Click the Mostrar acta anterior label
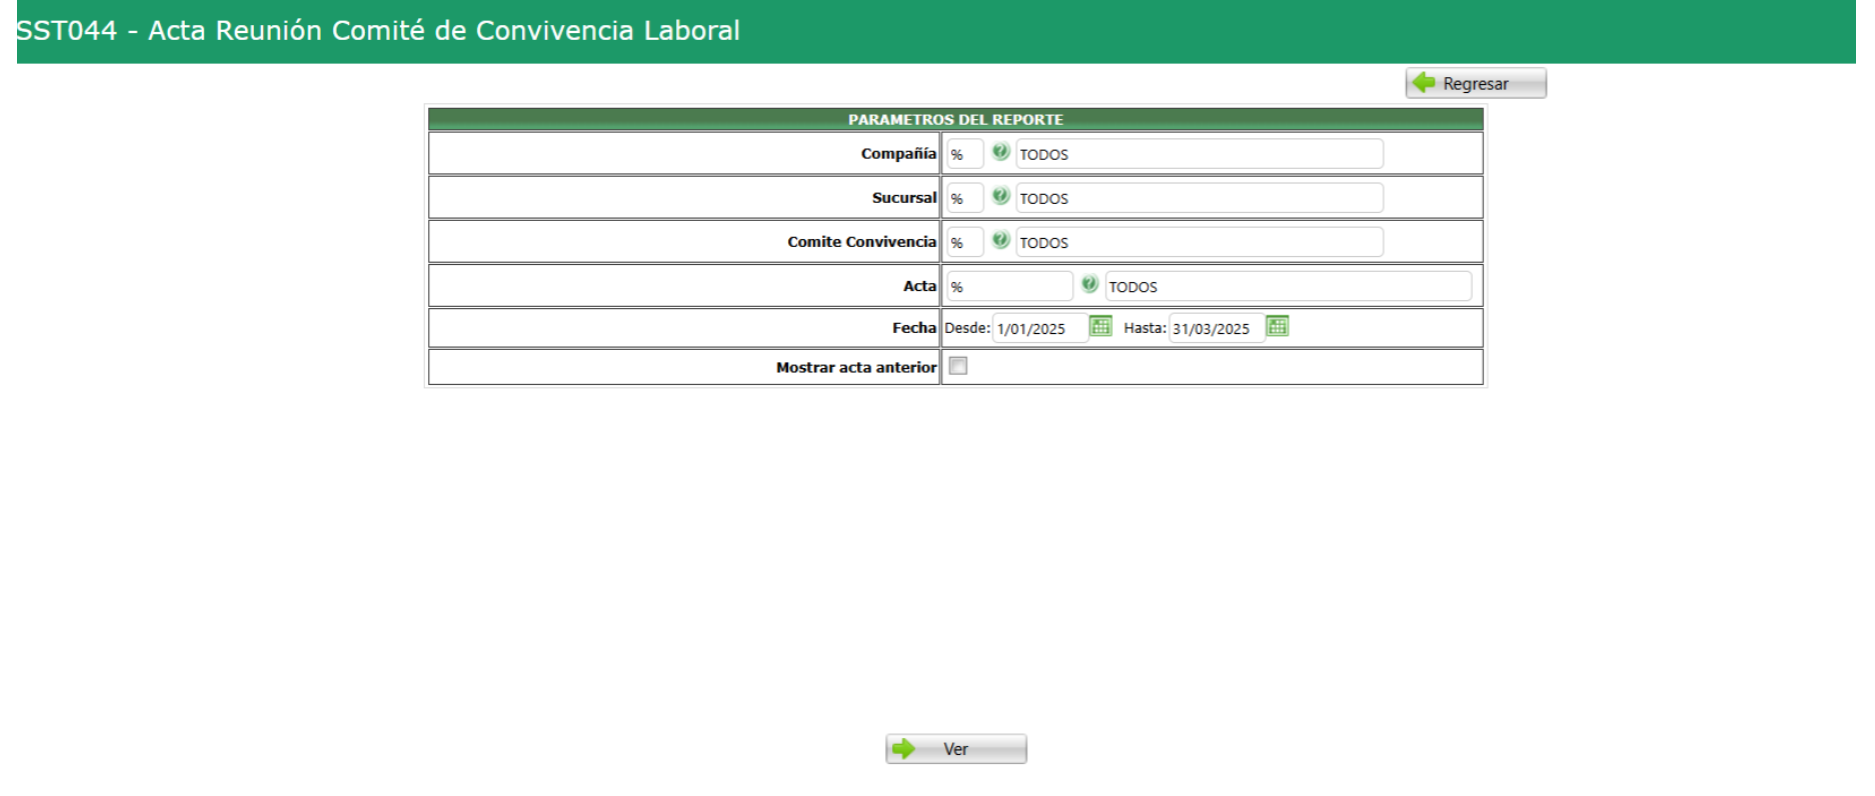The width and height of the screenshot is (1875, 796). pyautogui.click(x=856, y=367)
